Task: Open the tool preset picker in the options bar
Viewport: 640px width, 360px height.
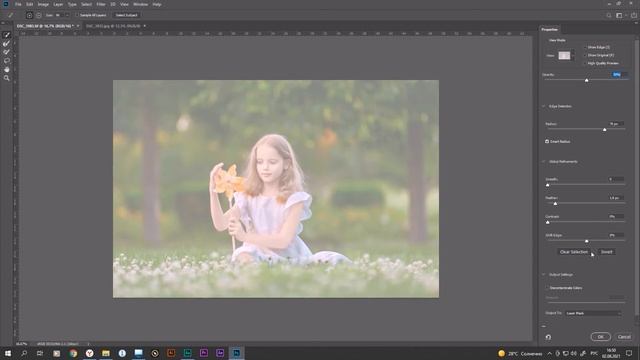Action: (11, 15)
